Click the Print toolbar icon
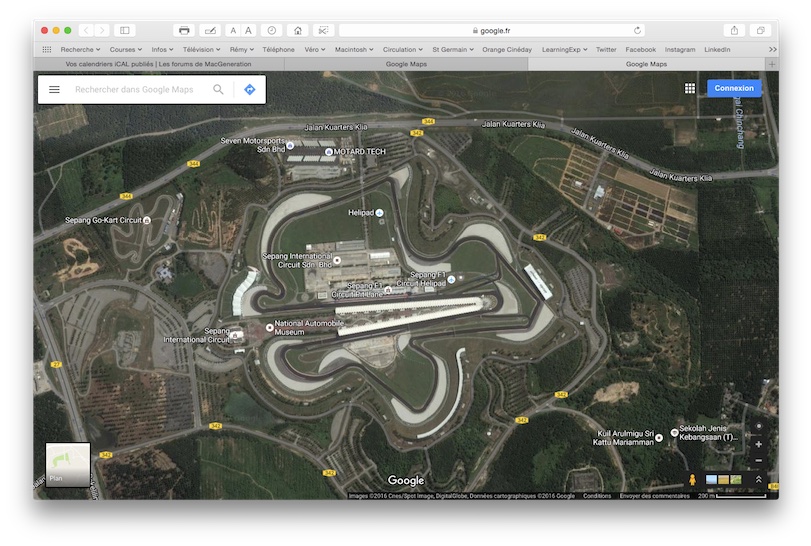 (184, 31)
